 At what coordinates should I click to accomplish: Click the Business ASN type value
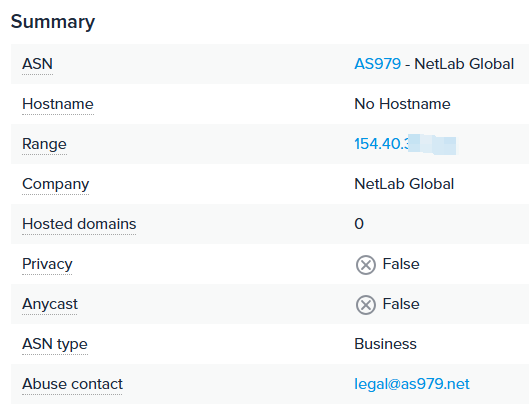pyautogui.click(x=386, y=344)
